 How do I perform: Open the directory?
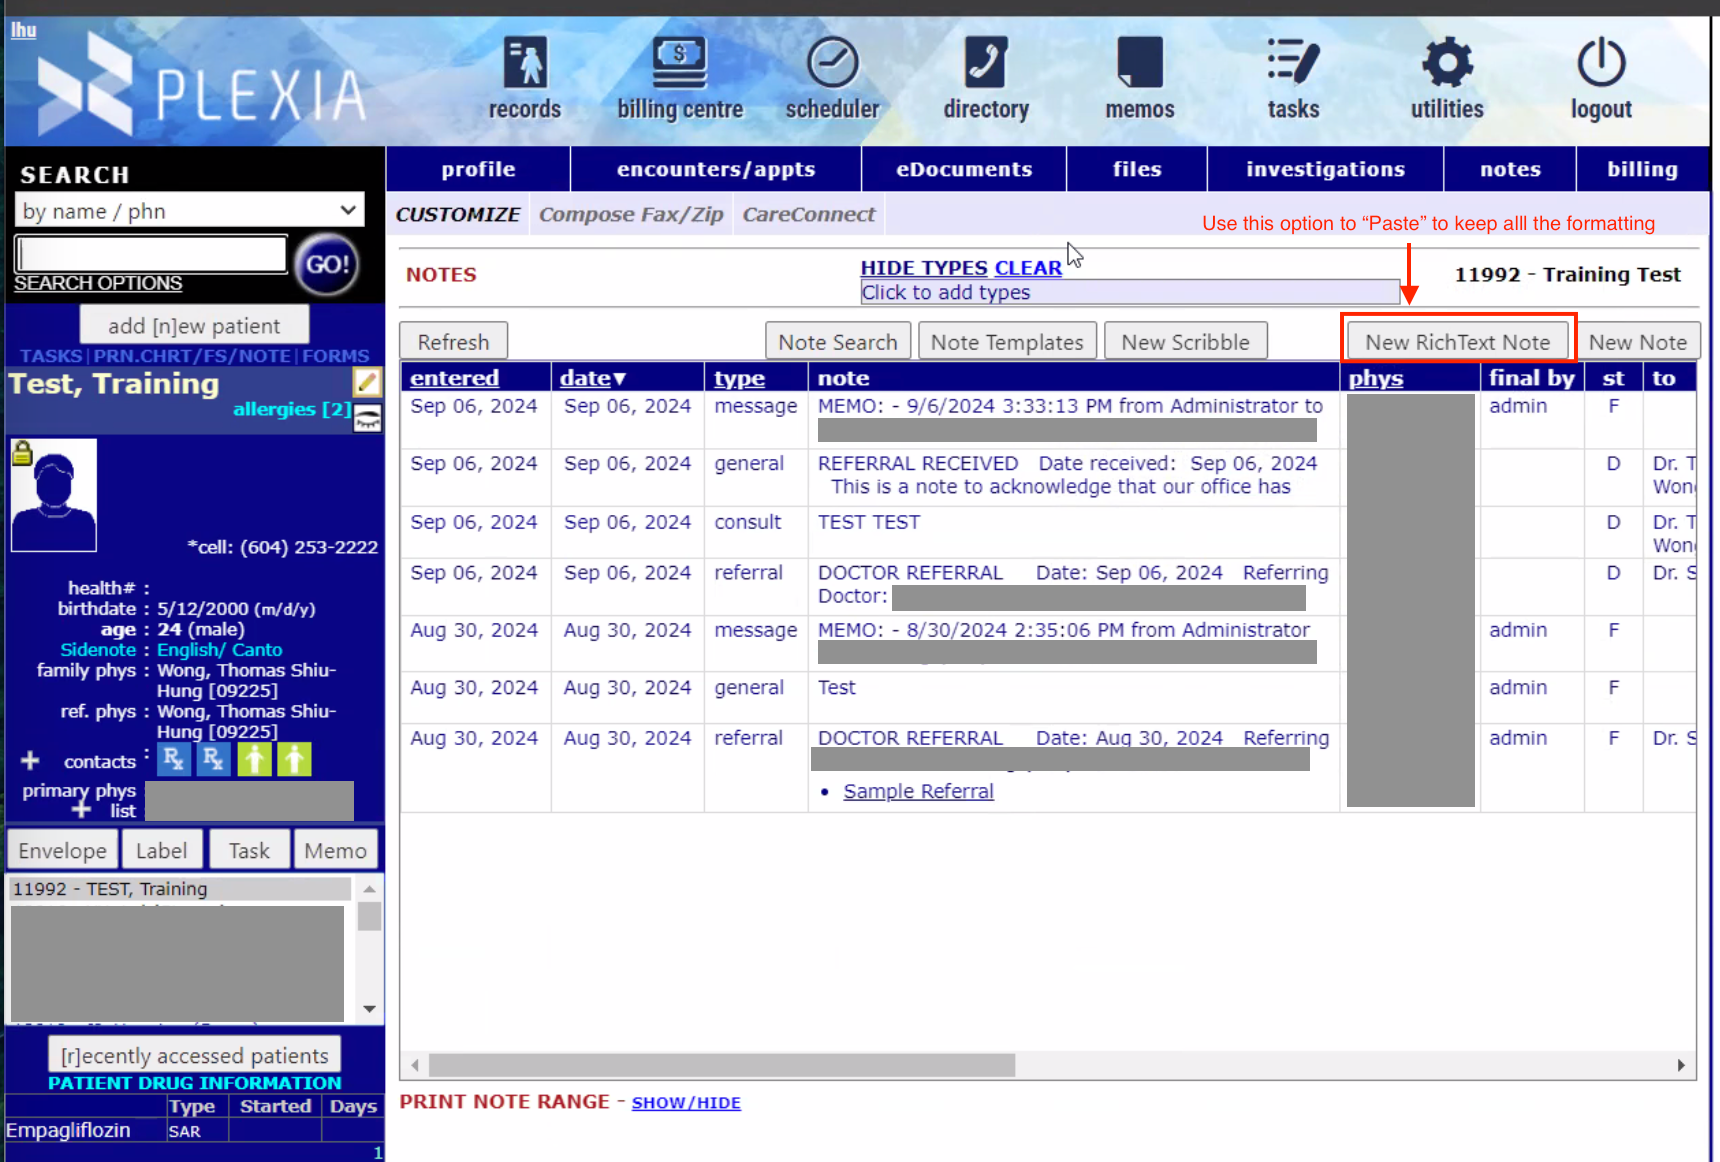click(x=986, y=78)
